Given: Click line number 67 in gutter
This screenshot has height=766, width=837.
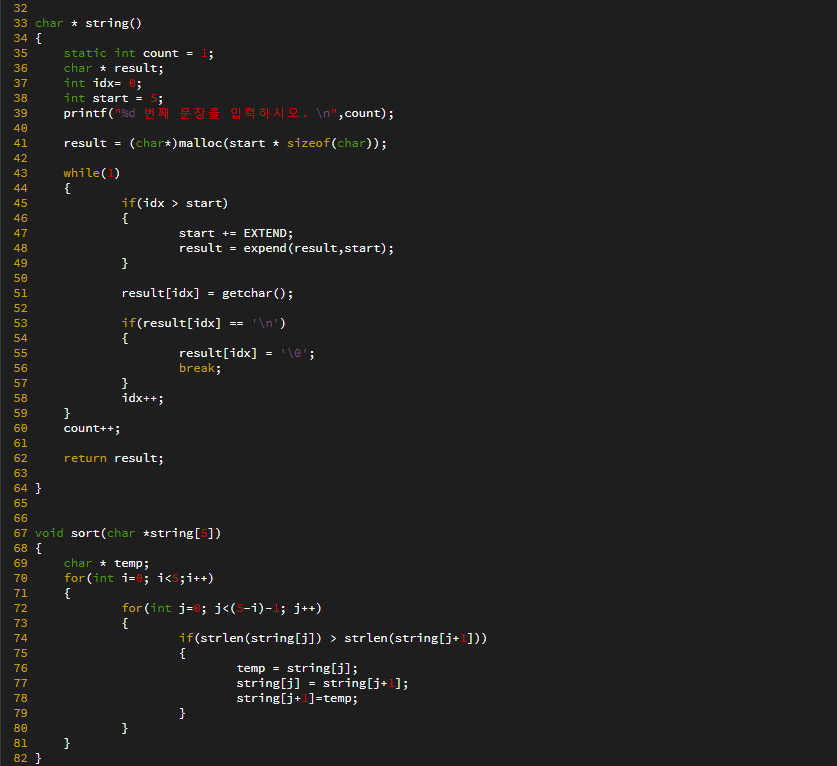Looking at the screenshot, I should tap(20, 533).
